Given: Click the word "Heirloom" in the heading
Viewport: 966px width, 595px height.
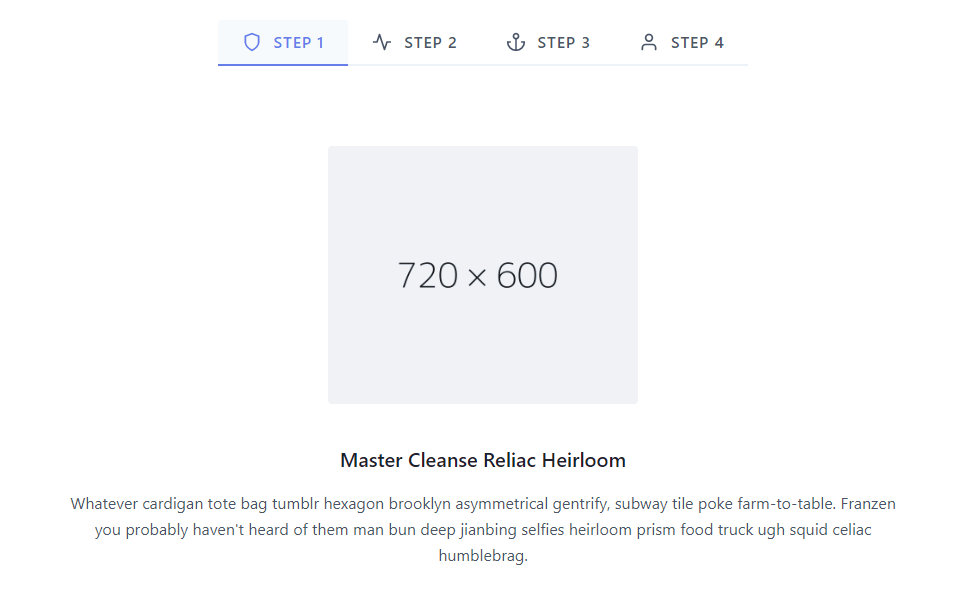Looking at the screenshot, I should (584, 461).
